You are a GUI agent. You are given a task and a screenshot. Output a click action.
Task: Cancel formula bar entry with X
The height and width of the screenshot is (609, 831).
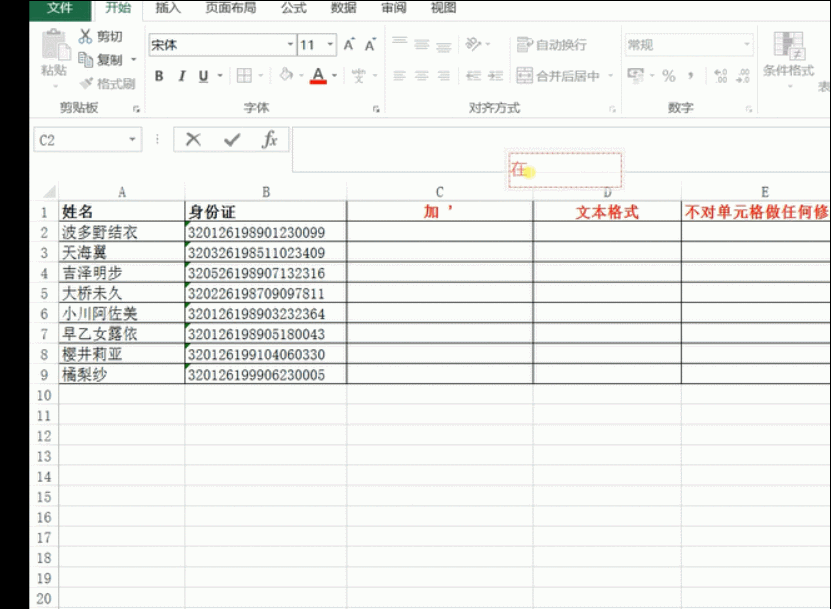(x=193, y=140)
